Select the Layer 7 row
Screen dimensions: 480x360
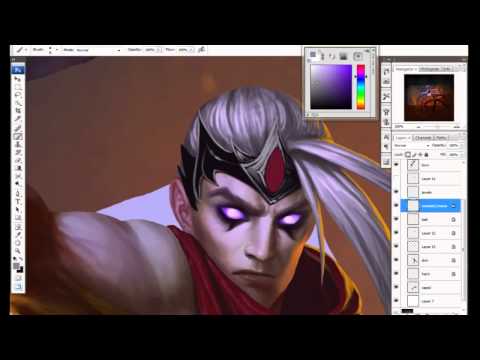click(x=430, y=301)
